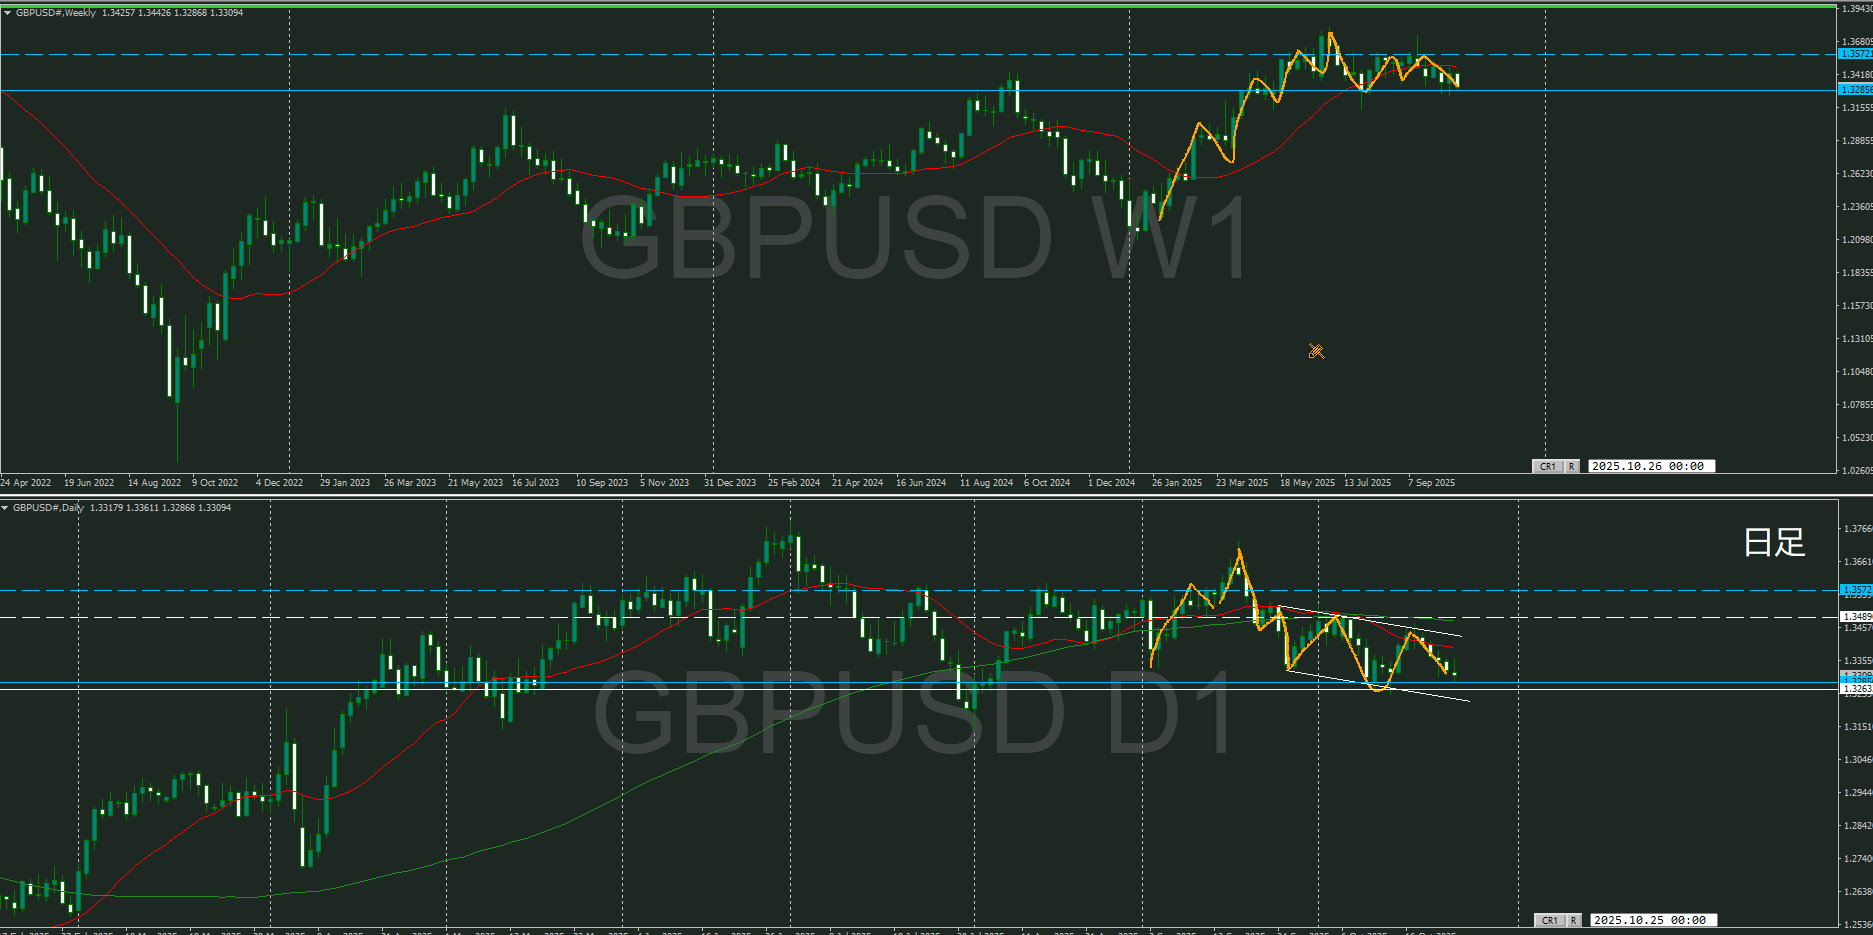Click the GBPUSD#,Weekly chart title text
Image resolution: width=1873 pixels, height=935 pixels.
56,13
